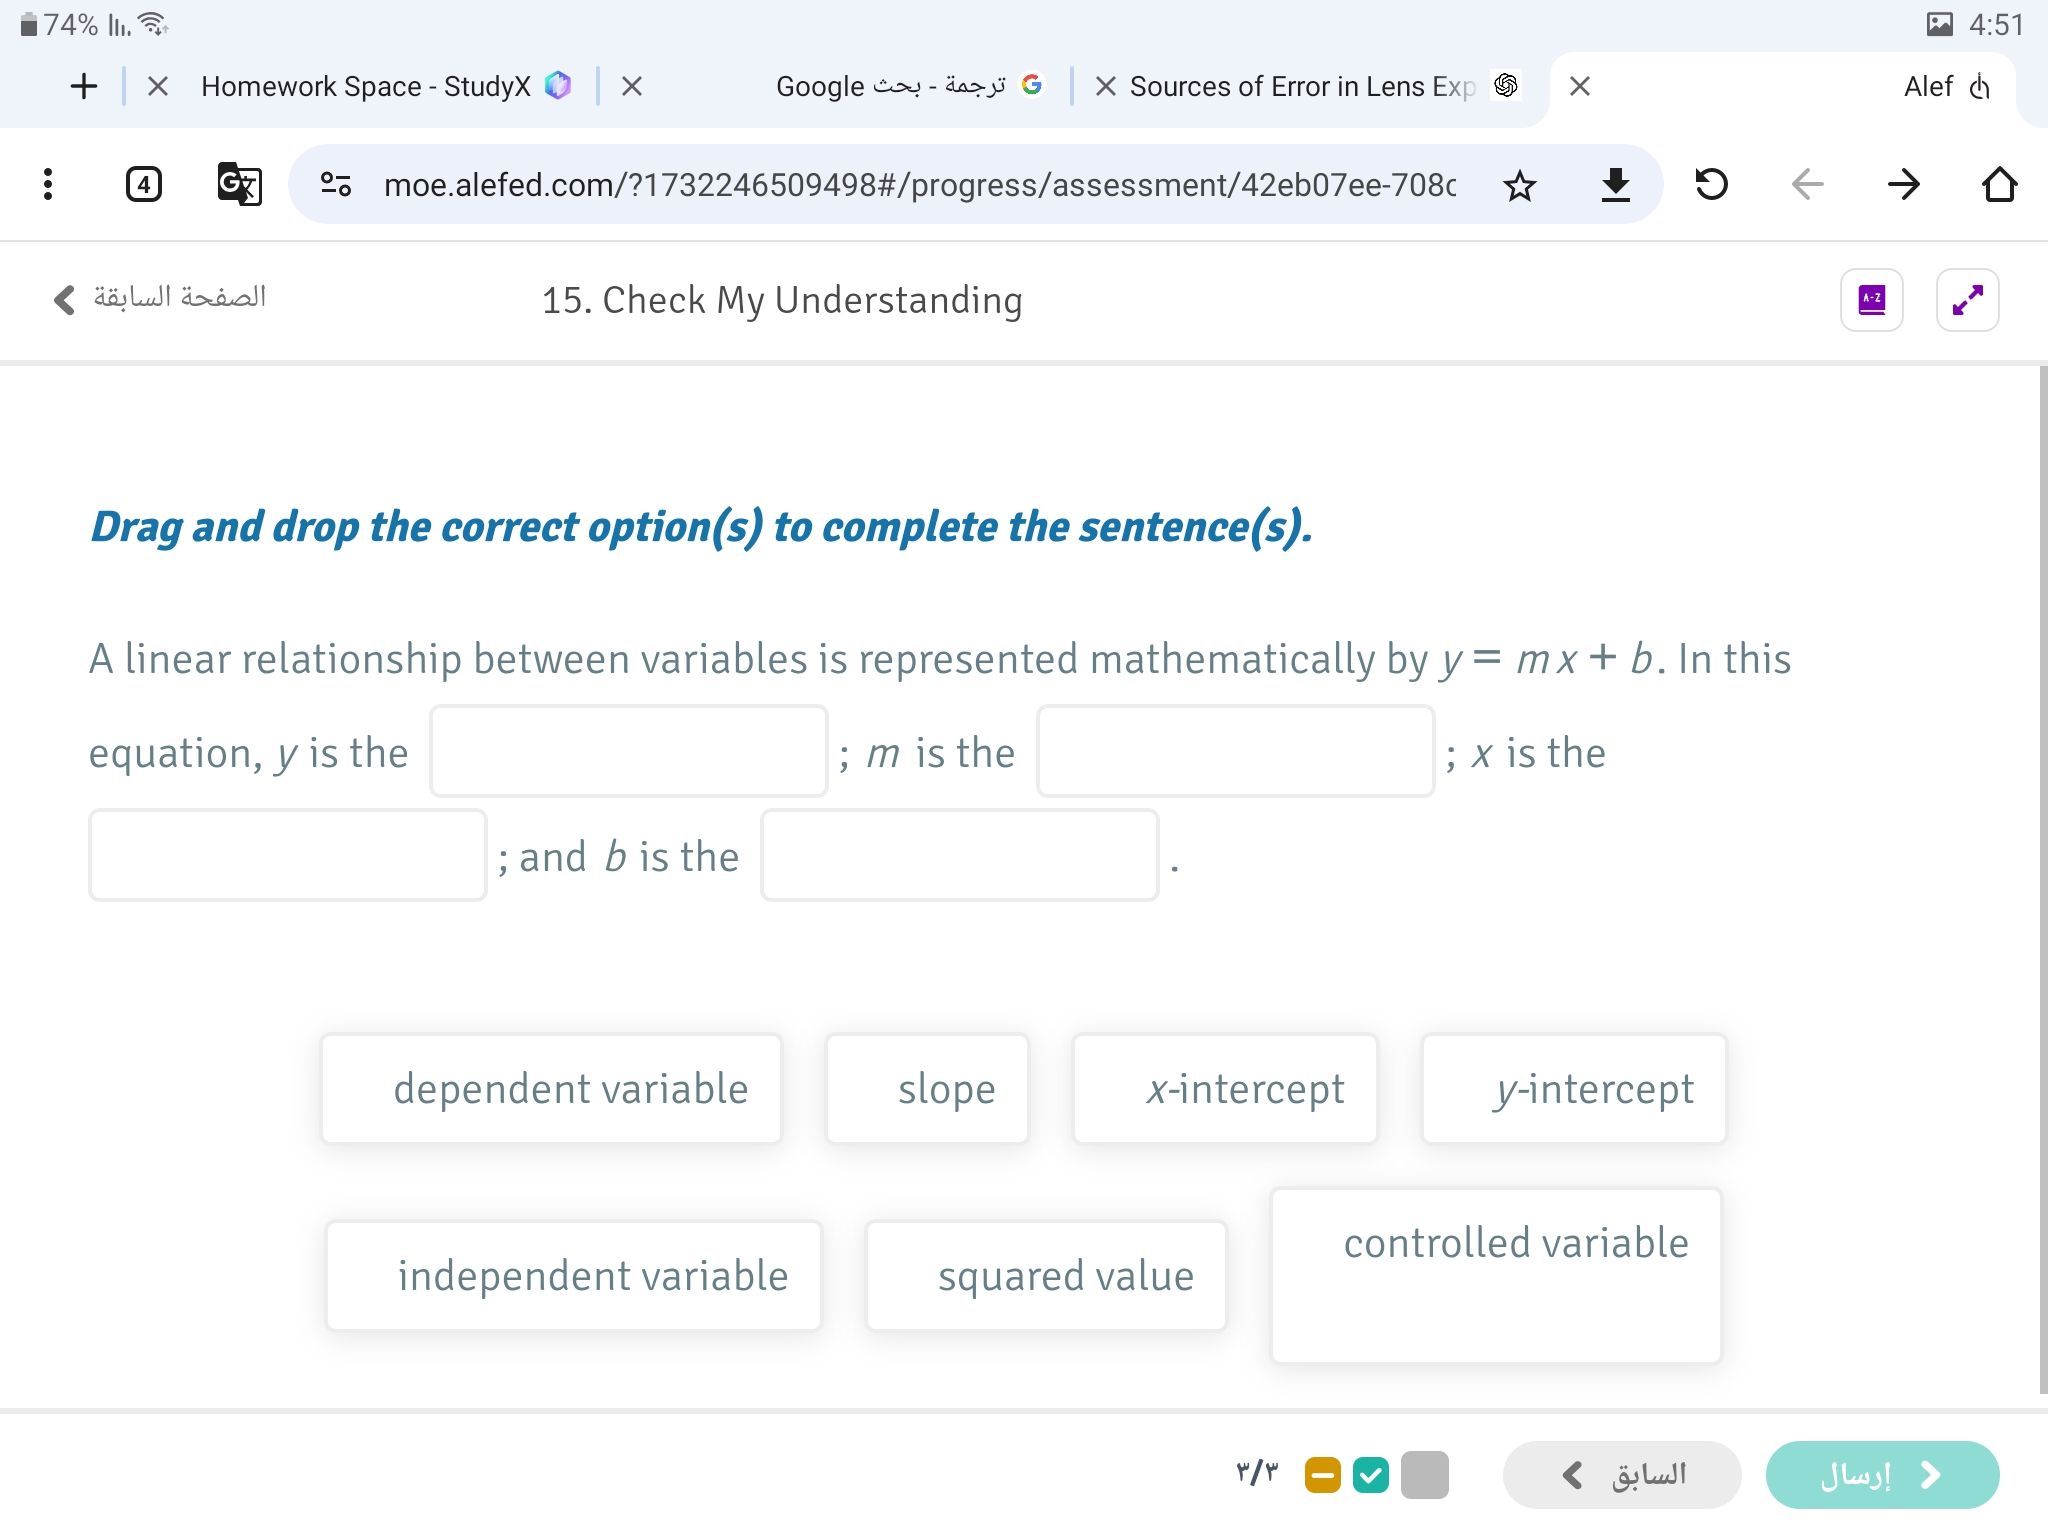
Task: Bookmark this page with star icon
Action: pos(1520,185)
